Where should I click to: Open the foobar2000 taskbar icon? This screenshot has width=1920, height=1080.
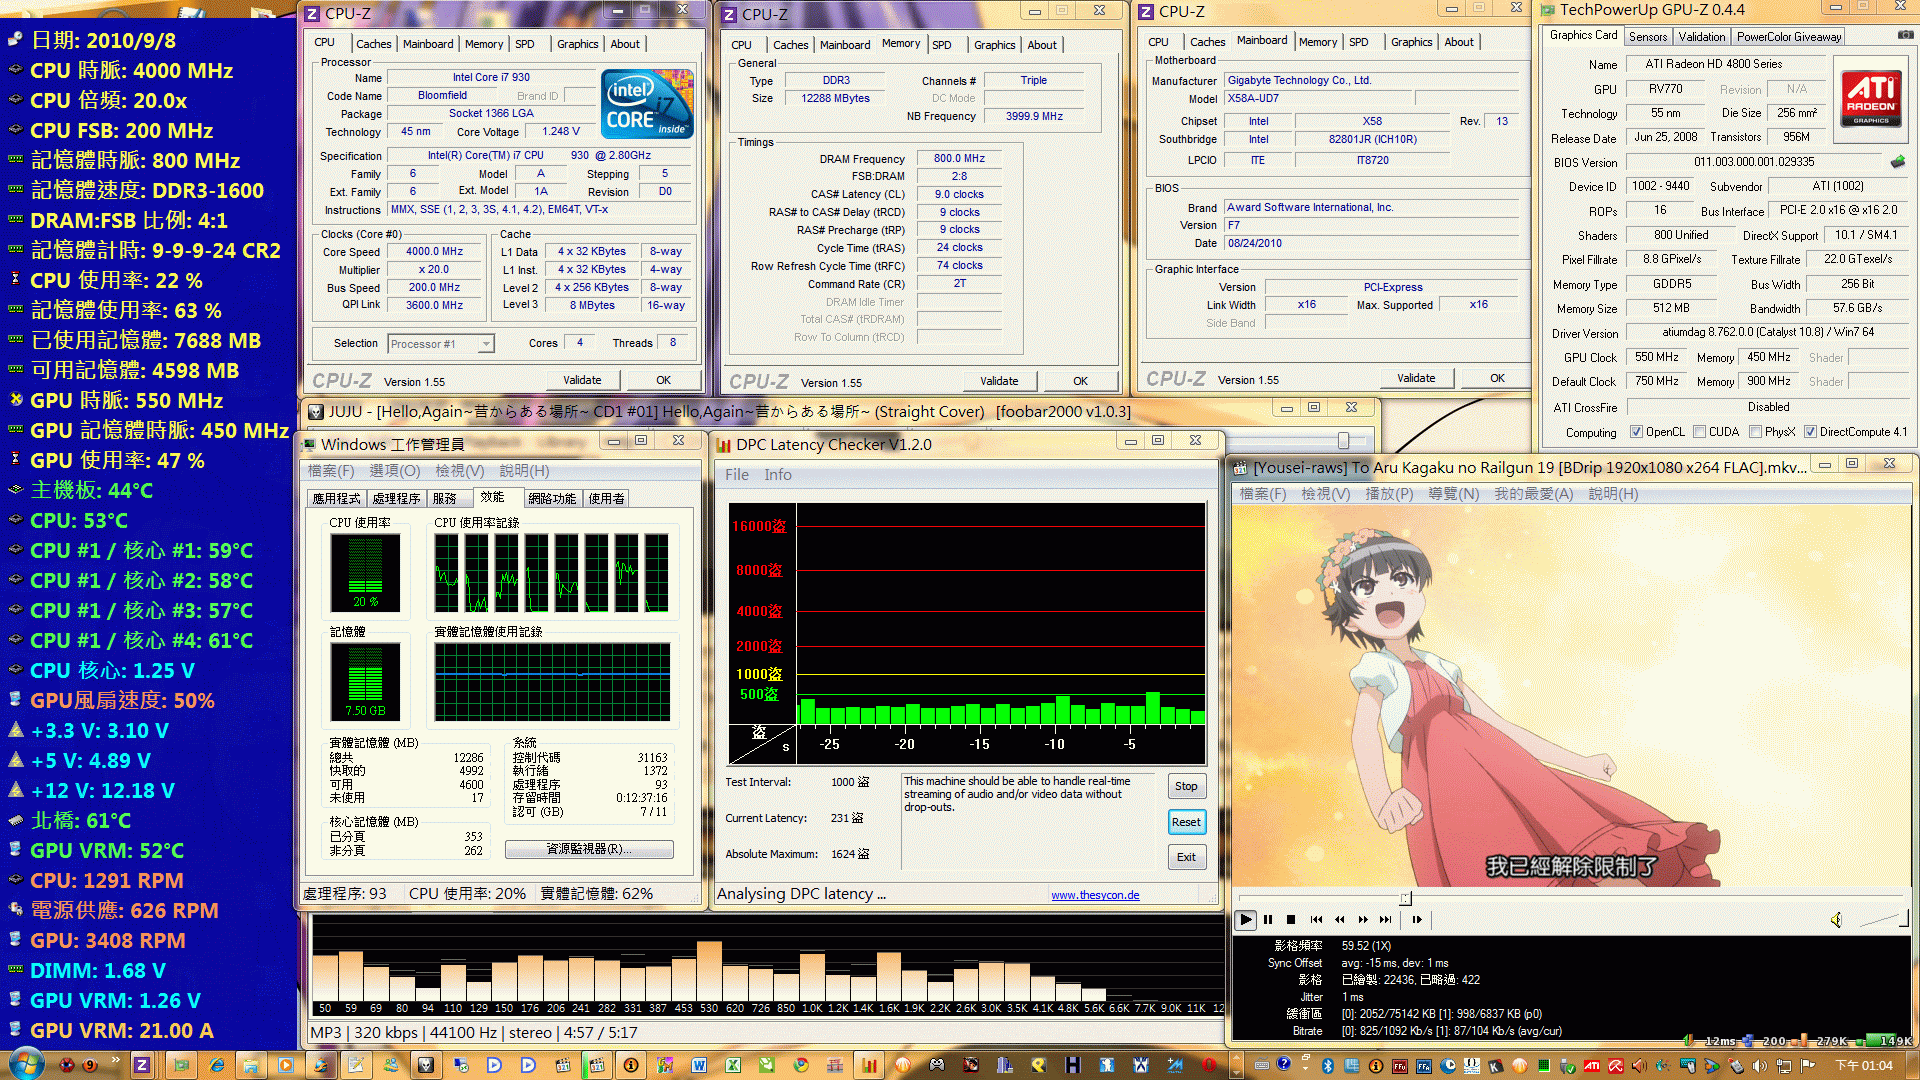[425, 1065]
